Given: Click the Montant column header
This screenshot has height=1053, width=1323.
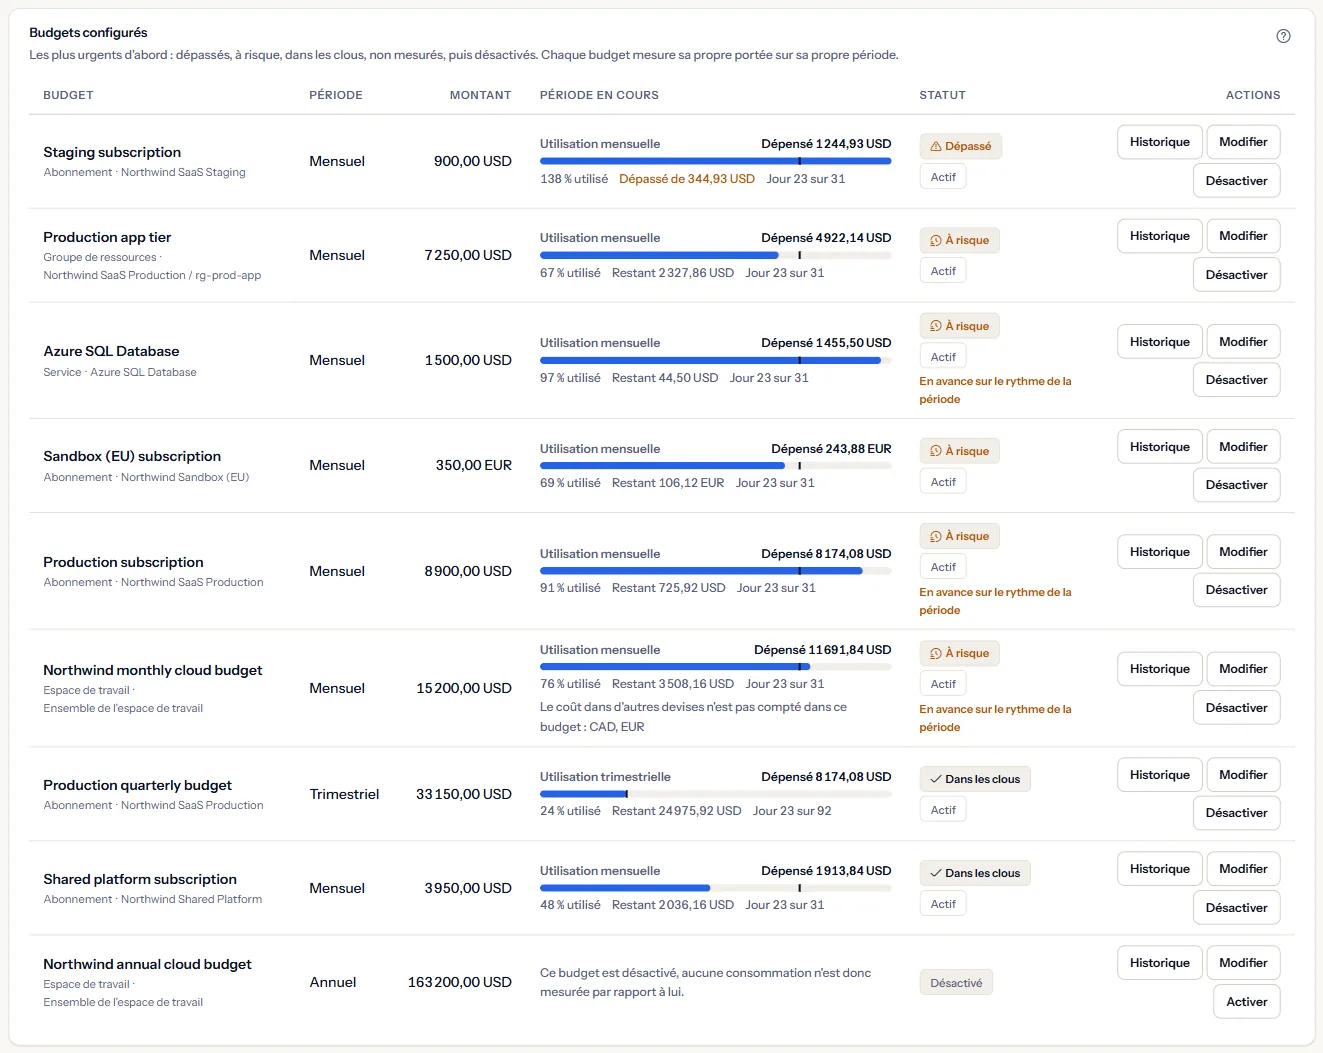Looking at the screenshot, I should [480, 95].
